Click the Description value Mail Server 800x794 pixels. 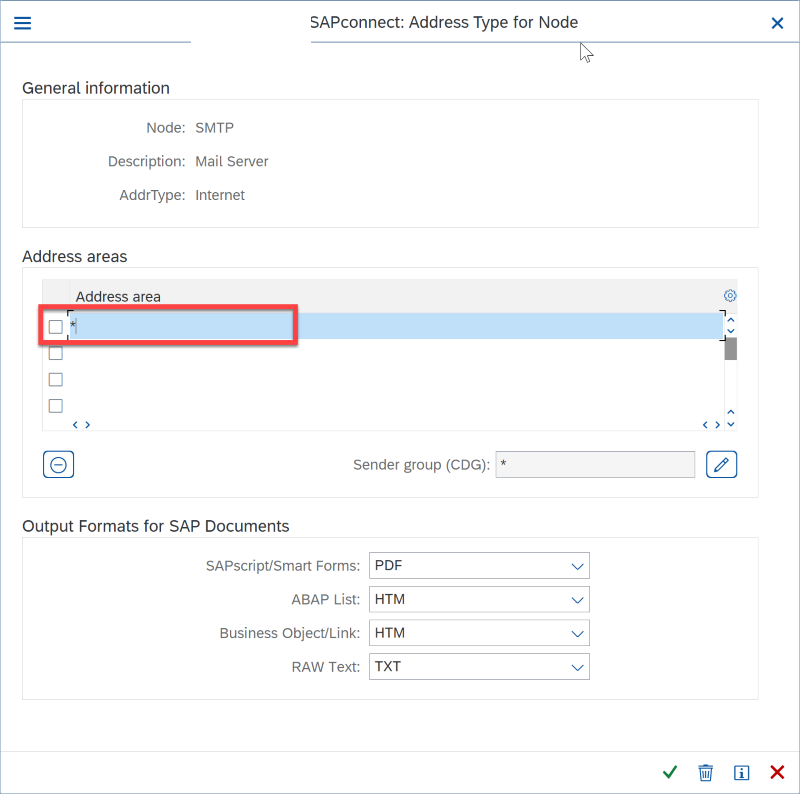click(x=232, y=161)
